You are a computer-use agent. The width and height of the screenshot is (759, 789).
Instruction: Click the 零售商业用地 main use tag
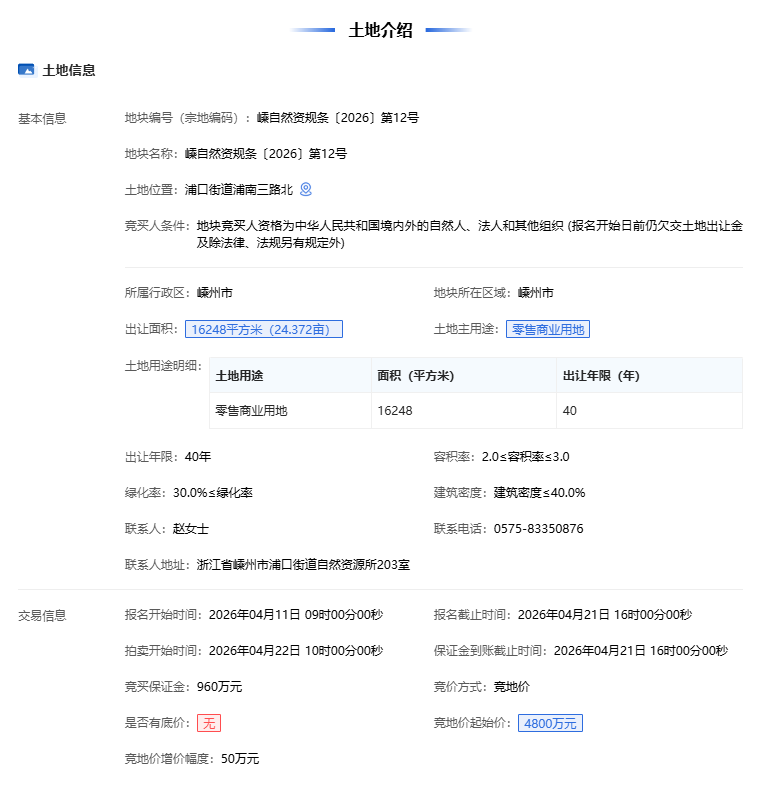547,329
